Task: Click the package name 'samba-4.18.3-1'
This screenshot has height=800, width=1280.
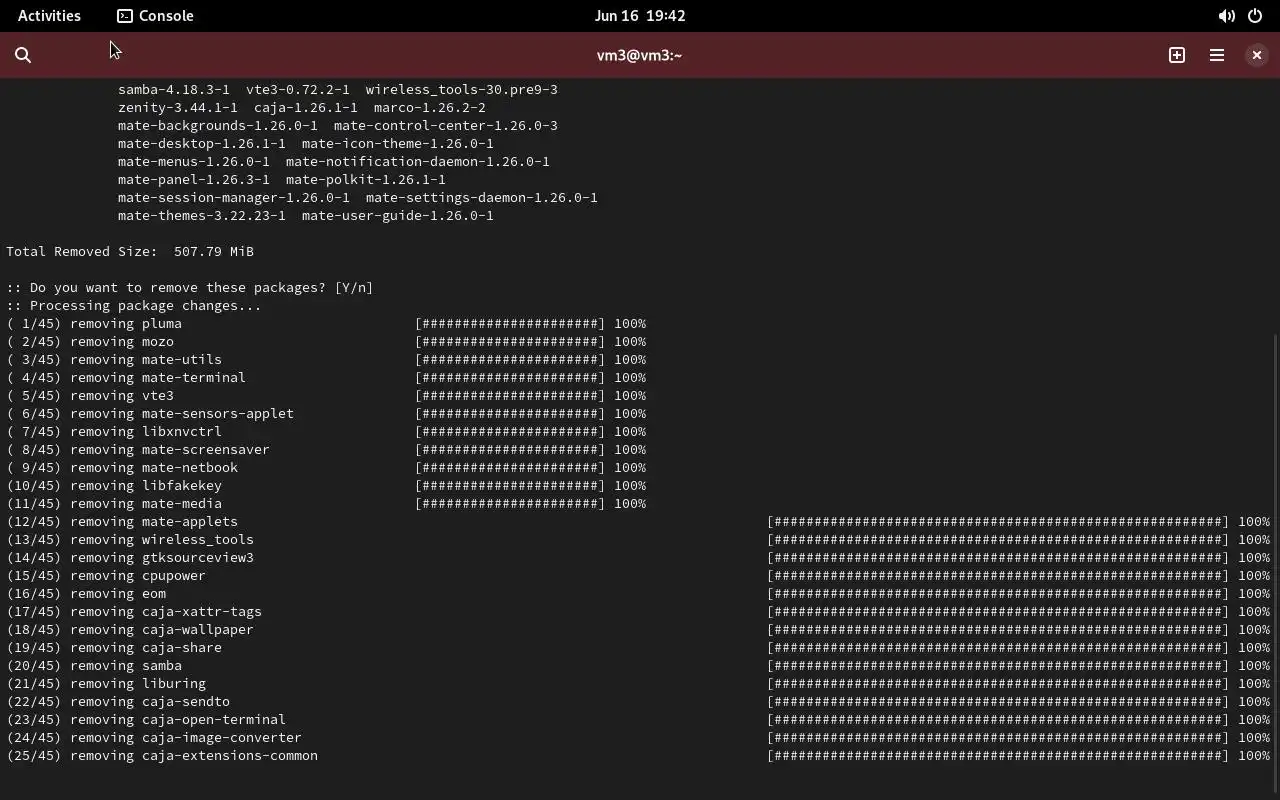Action: [x=174, y=90]
